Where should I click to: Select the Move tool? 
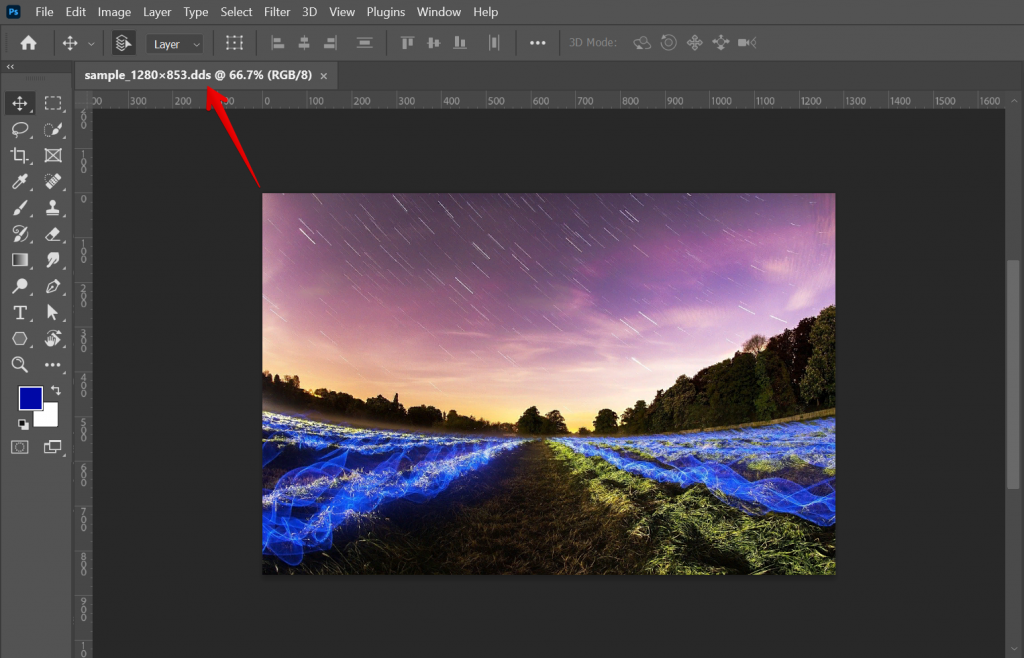tap(18, 103)
